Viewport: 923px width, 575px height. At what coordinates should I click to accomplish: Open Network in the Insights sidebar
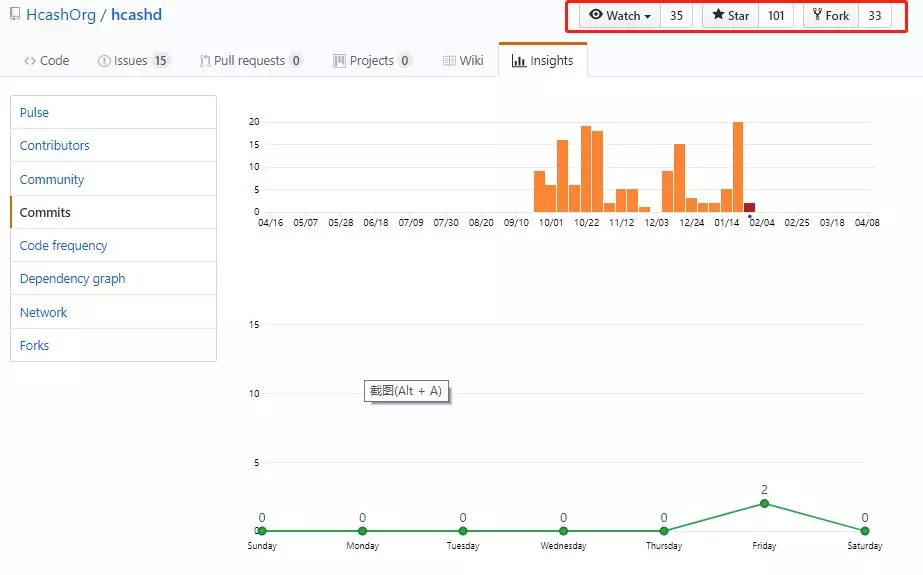tap(113, 312)
